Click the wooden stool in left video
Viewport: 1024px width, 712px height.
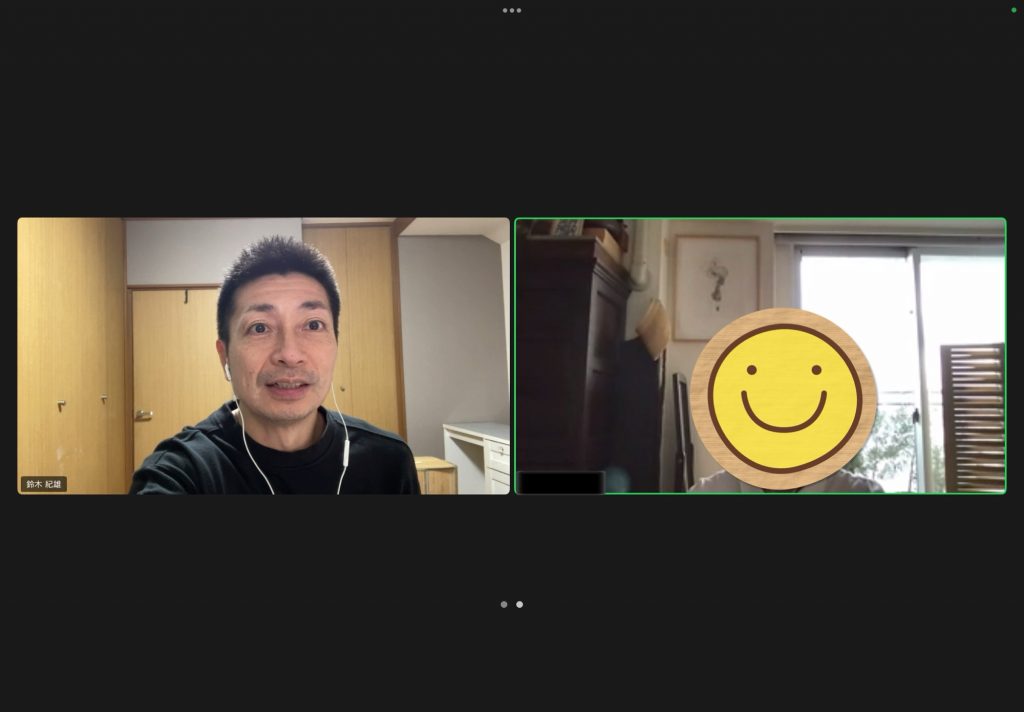pyautogui.click(x=436, y=476)
